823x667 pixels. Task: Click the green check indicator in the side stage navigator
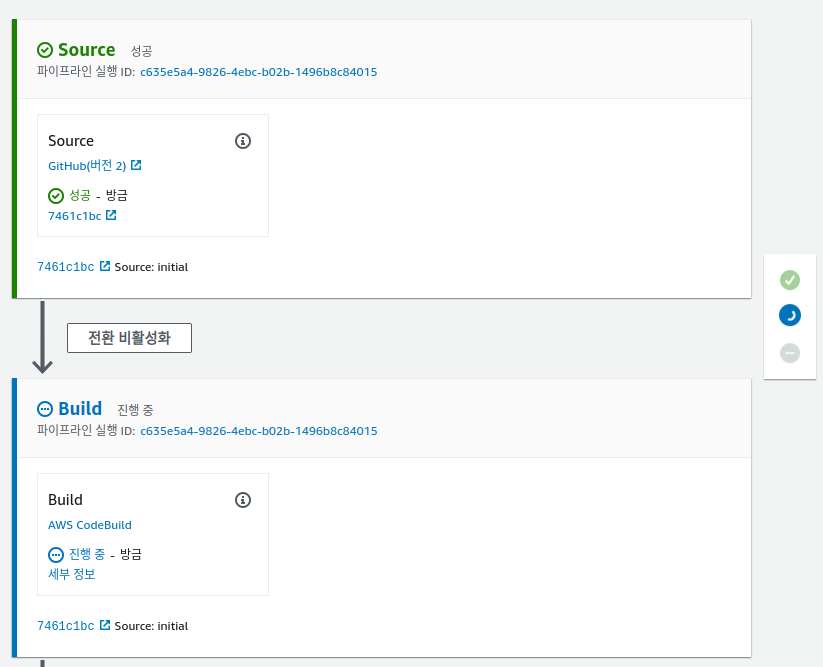pos(789,280)
